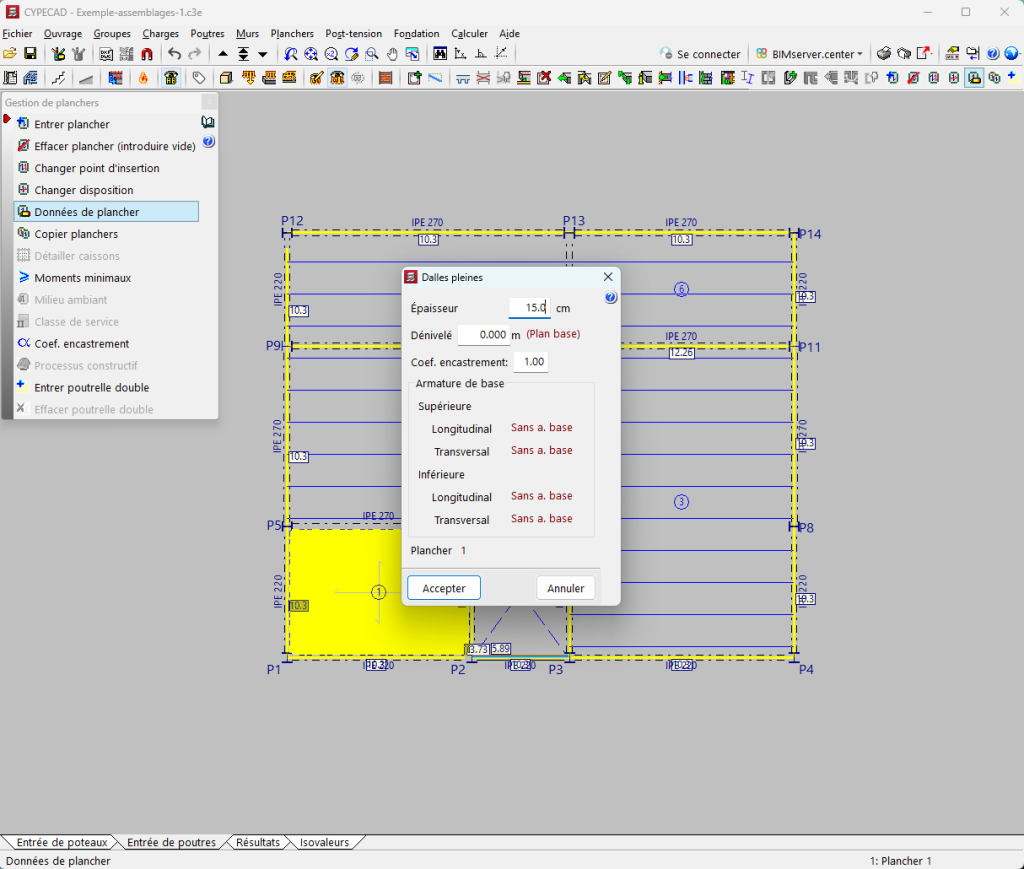Switch to the Résultats tab

258,842
